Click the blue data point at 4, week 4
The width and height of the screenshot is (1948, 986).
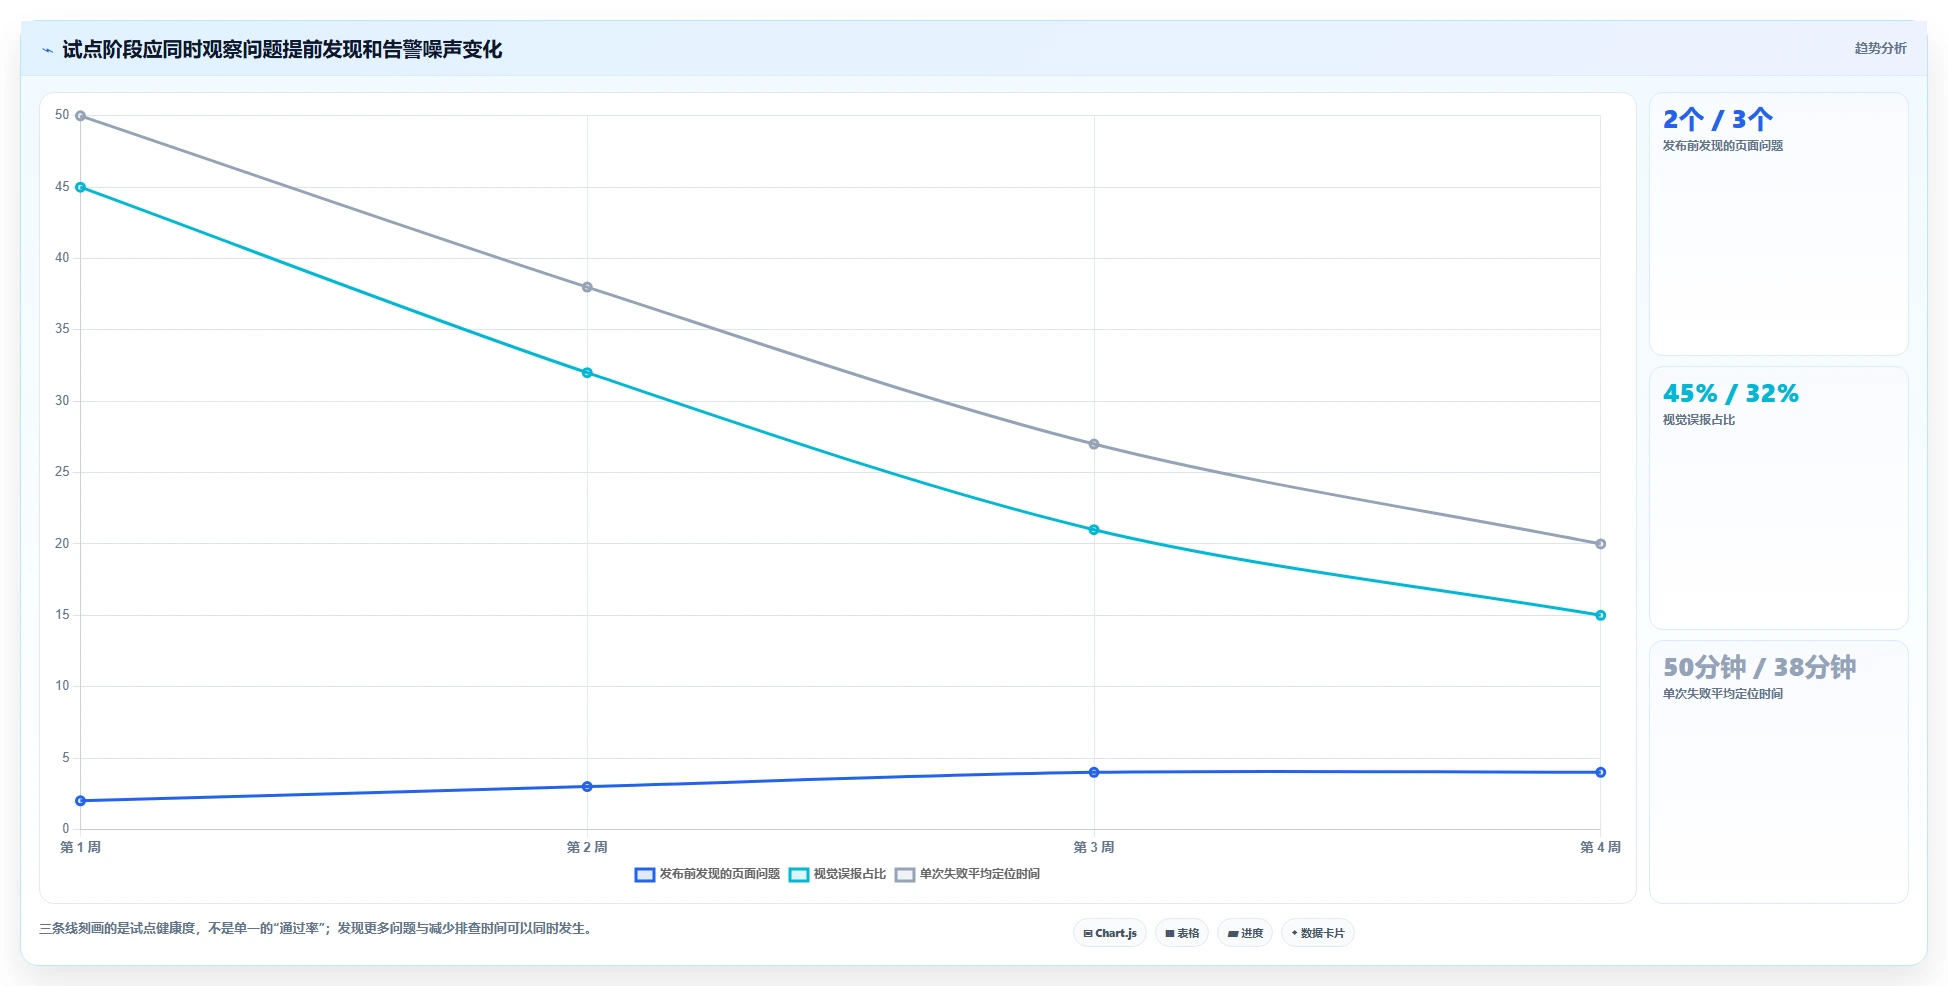[x=1601, y=772]
